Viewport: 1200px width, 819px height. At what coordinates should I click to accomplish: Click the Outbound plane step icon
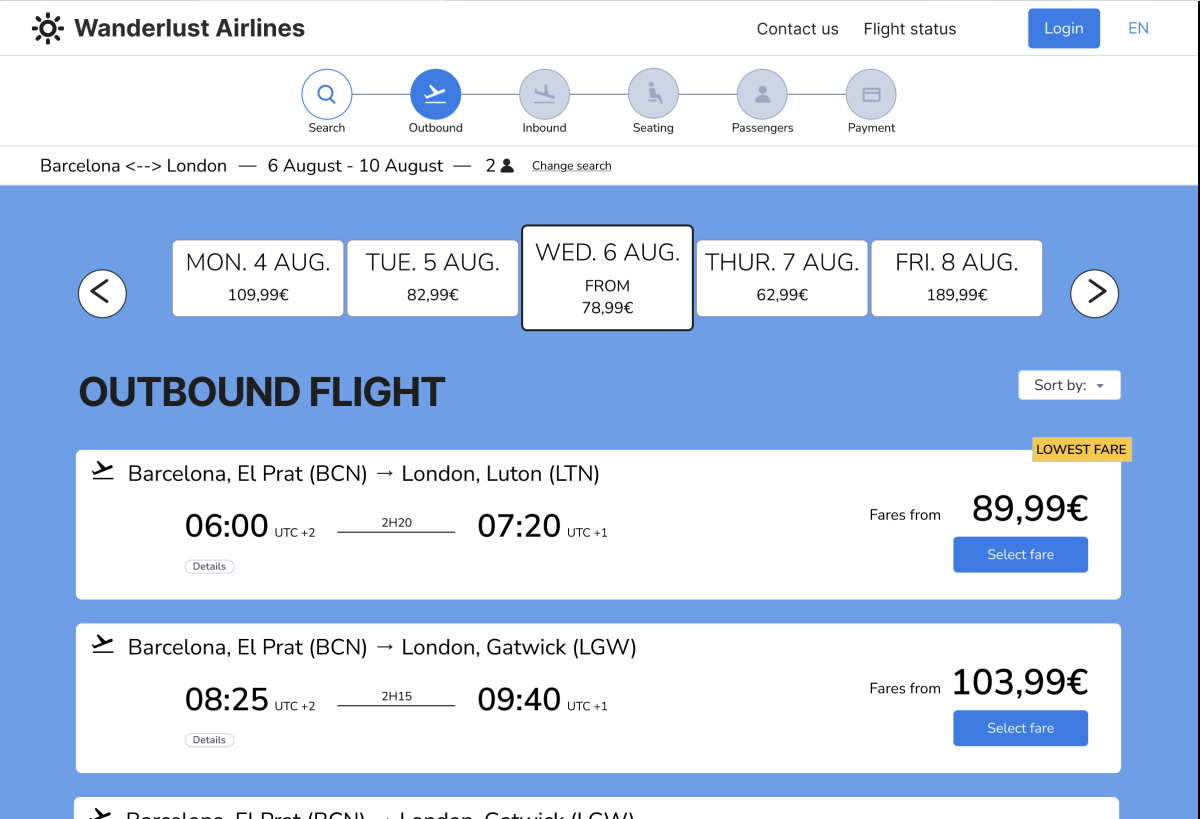[x=435, y=95]
